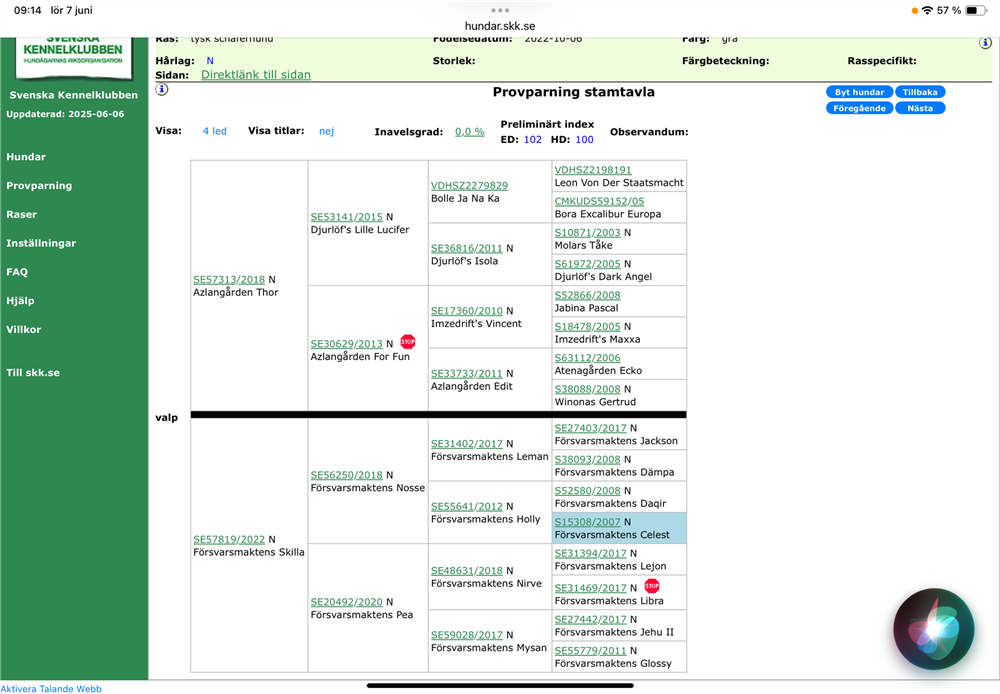Click the Hårlag N value
Image resolution: width=1000 pixels, height=694 pixels.
[210, 61]
